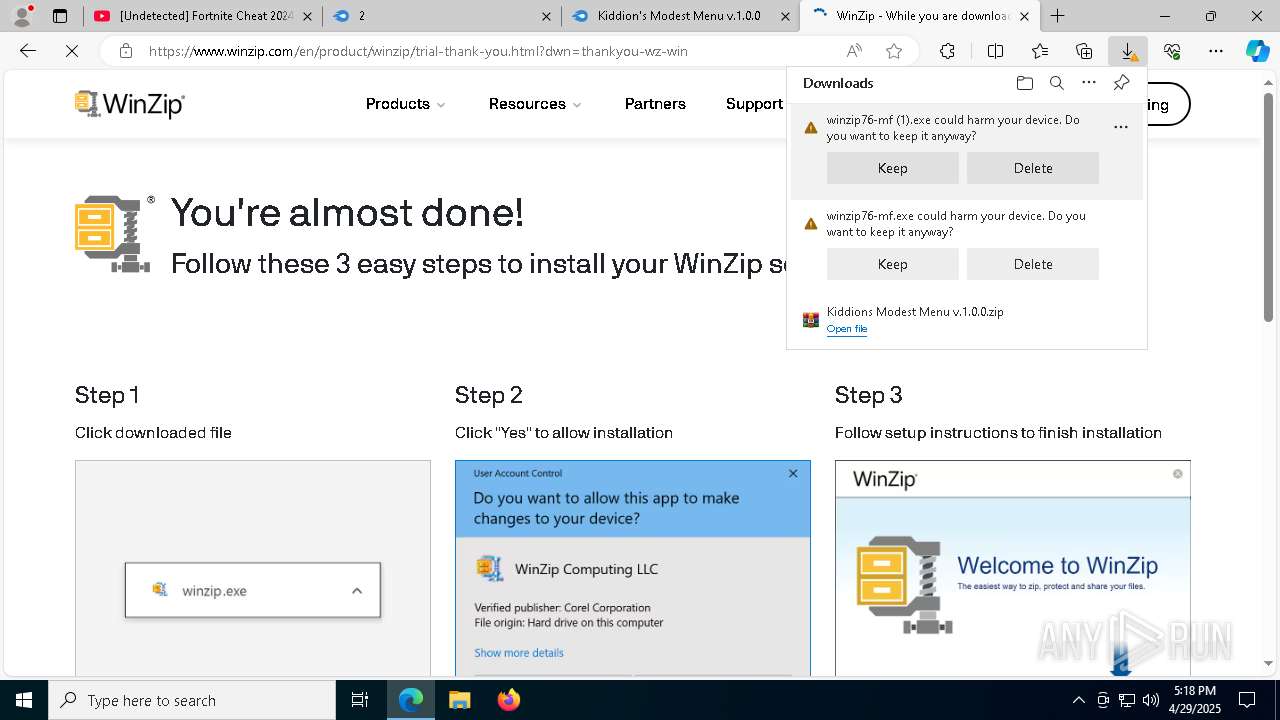Open split screen view icon
The height and width of the screenshot is (720, 1280).
[995, 51]
